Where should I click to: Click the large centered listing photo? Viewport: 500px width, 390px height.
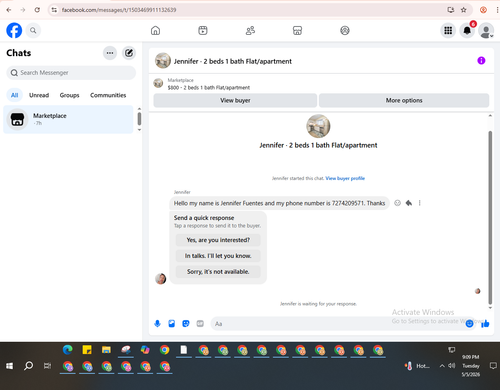318,126
